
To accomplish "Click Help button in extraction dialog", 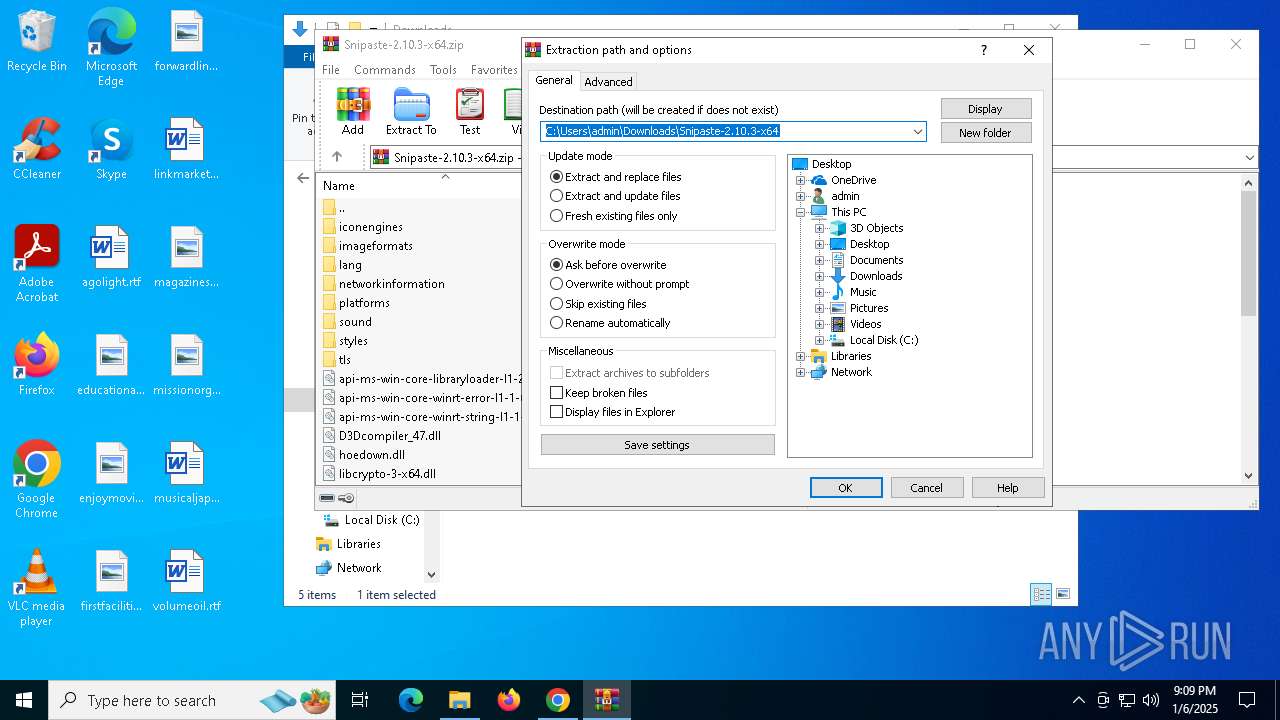I will [x=1008, y=488].
